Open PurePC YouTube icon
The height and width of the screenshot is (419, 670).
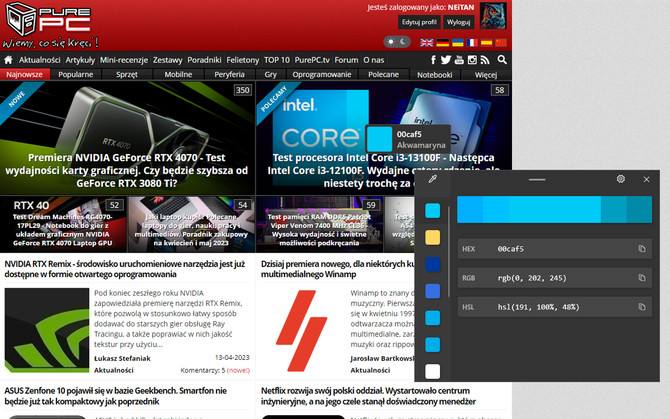coord(459,60)
